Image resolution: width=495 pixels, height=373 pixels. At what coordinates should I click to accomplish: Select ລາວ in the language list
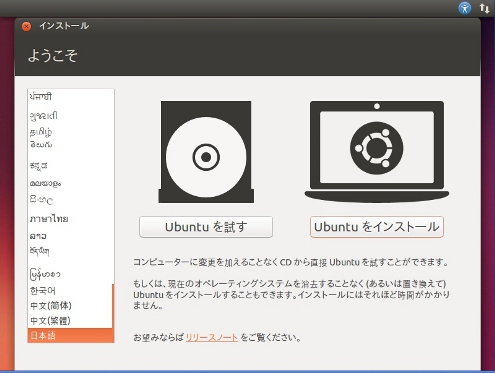pos(70,236)
